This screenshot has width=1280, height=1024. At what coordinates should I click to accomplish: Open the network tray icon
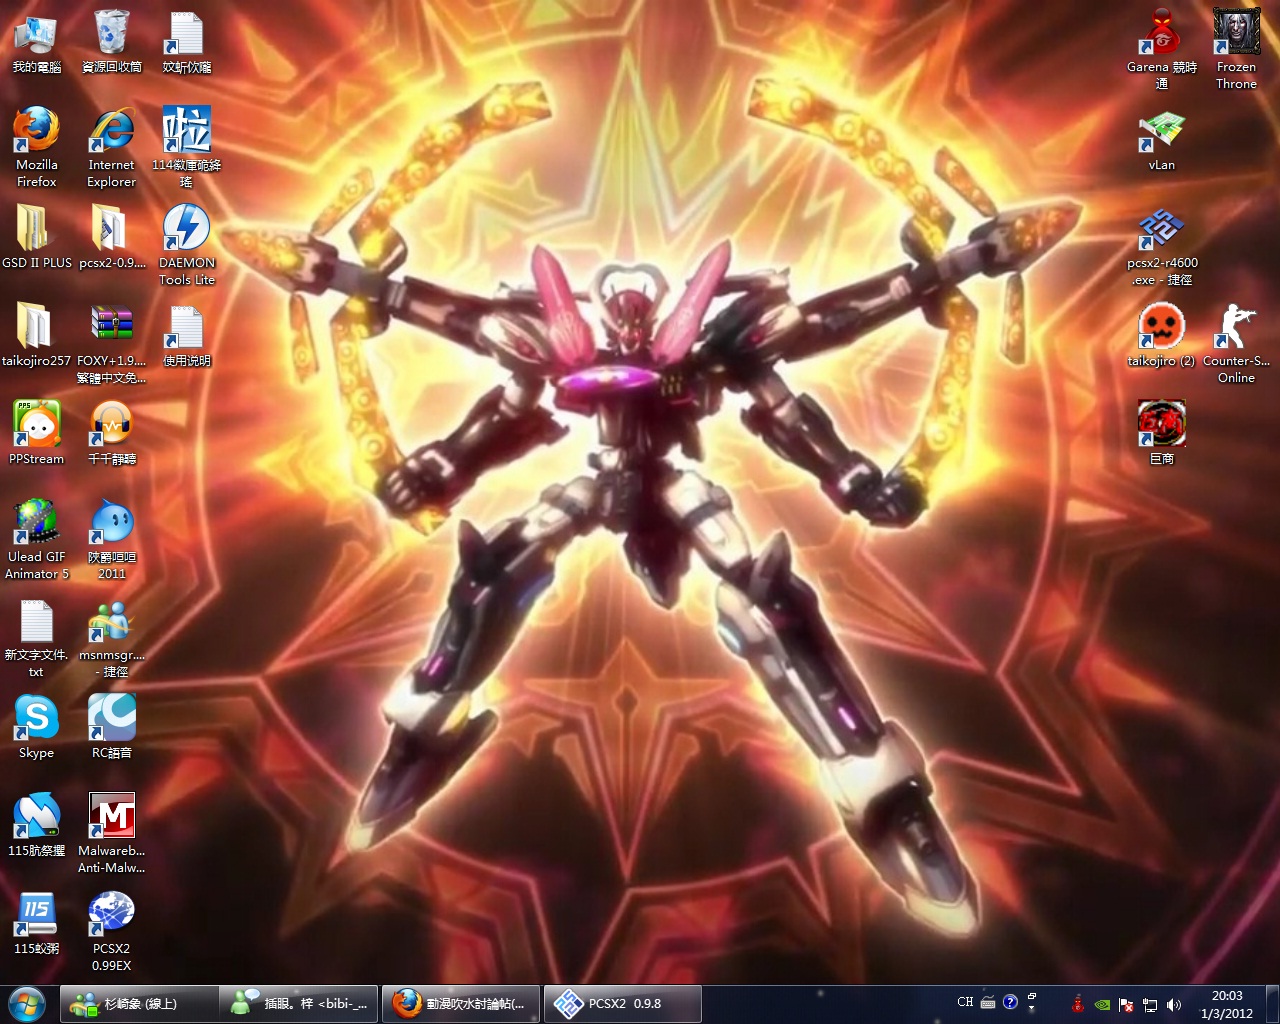click(x=1150, y=1004)
